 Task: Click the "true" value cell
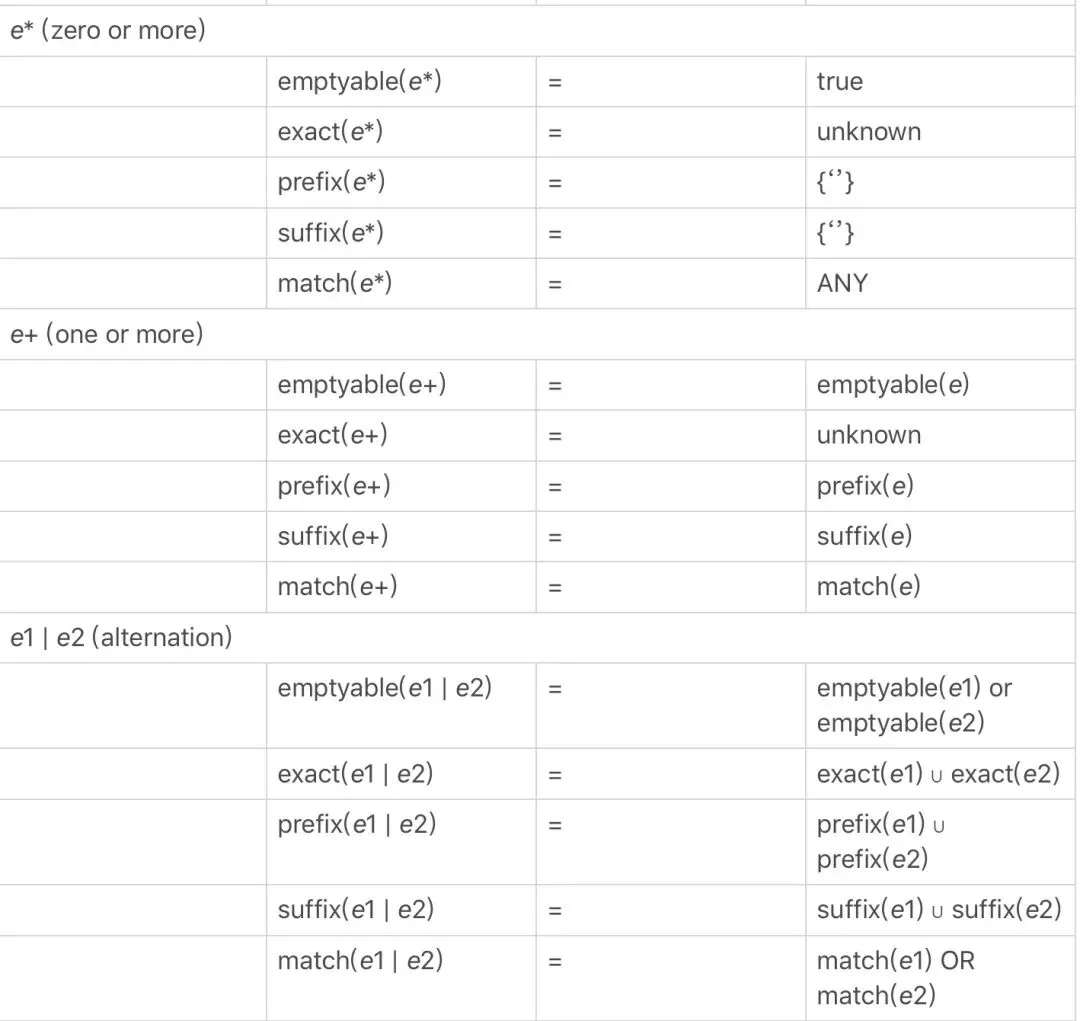tap(840, 82)
